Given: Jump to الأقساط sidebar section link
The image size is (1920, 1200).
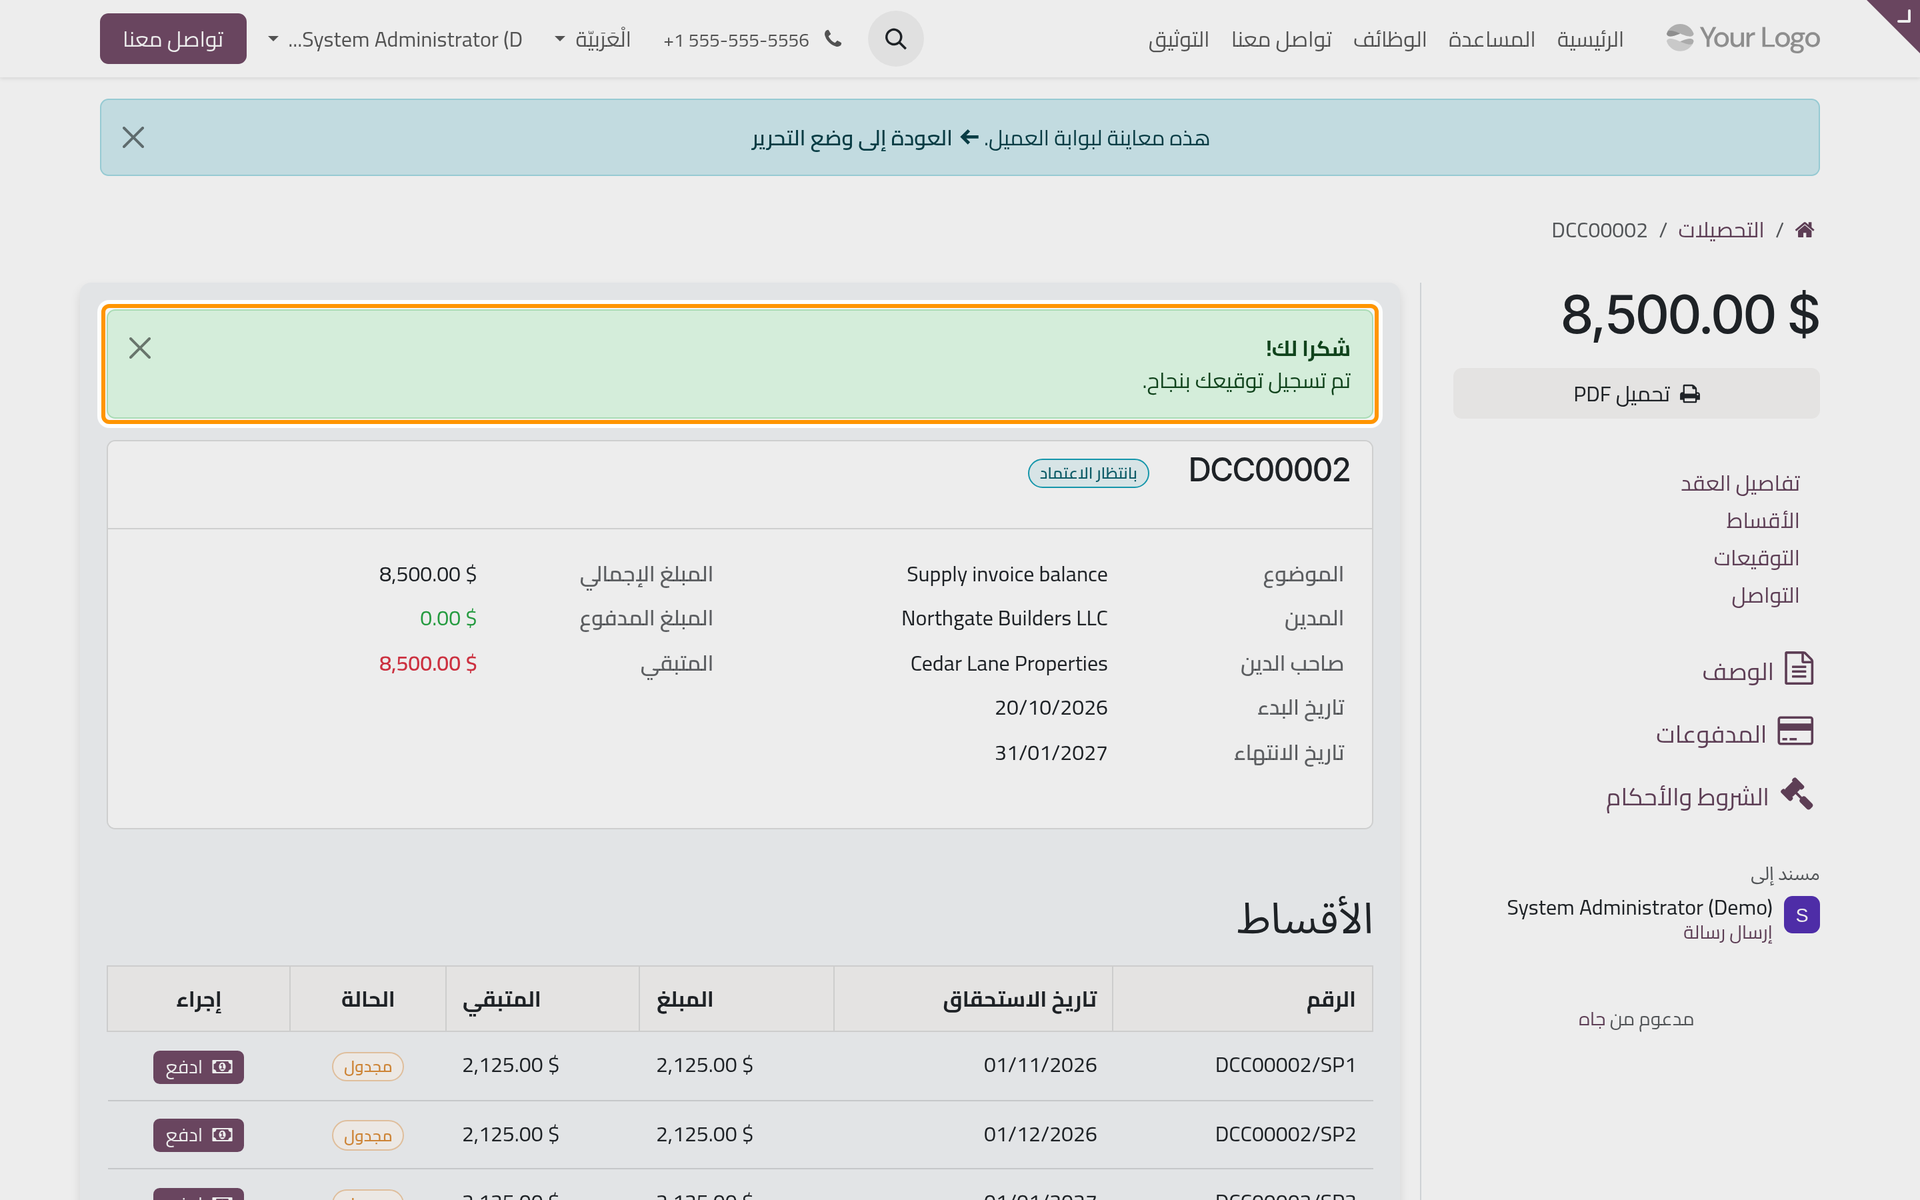Looking at the screenshot, I should pyautogui.click(x=1762, y=520).
